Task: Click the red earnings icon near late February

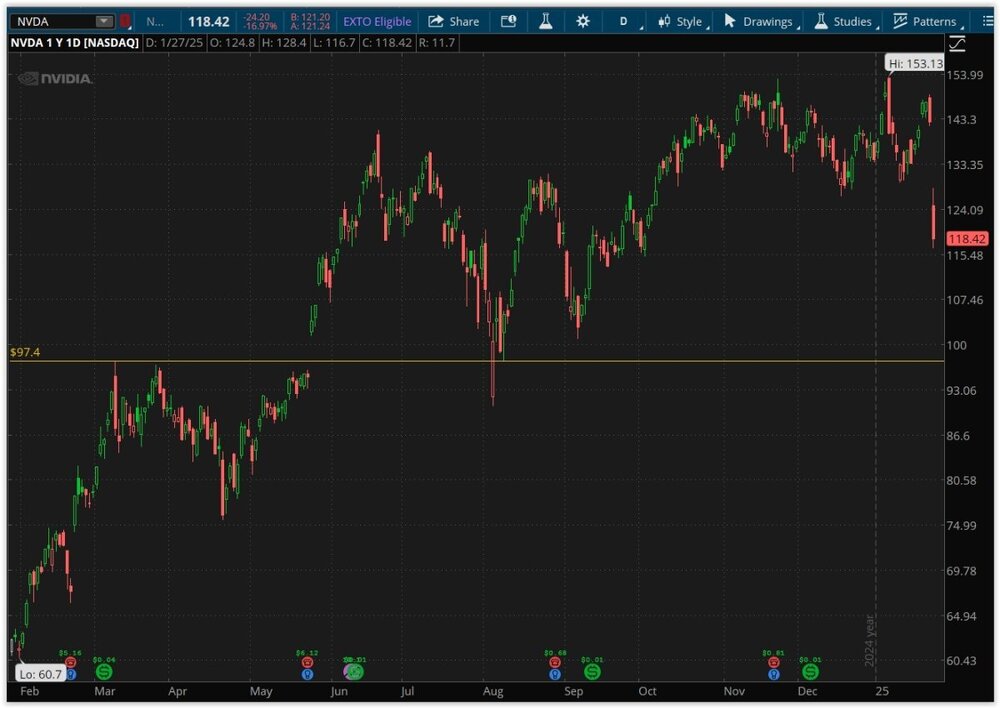Action: tap(70, 663)
